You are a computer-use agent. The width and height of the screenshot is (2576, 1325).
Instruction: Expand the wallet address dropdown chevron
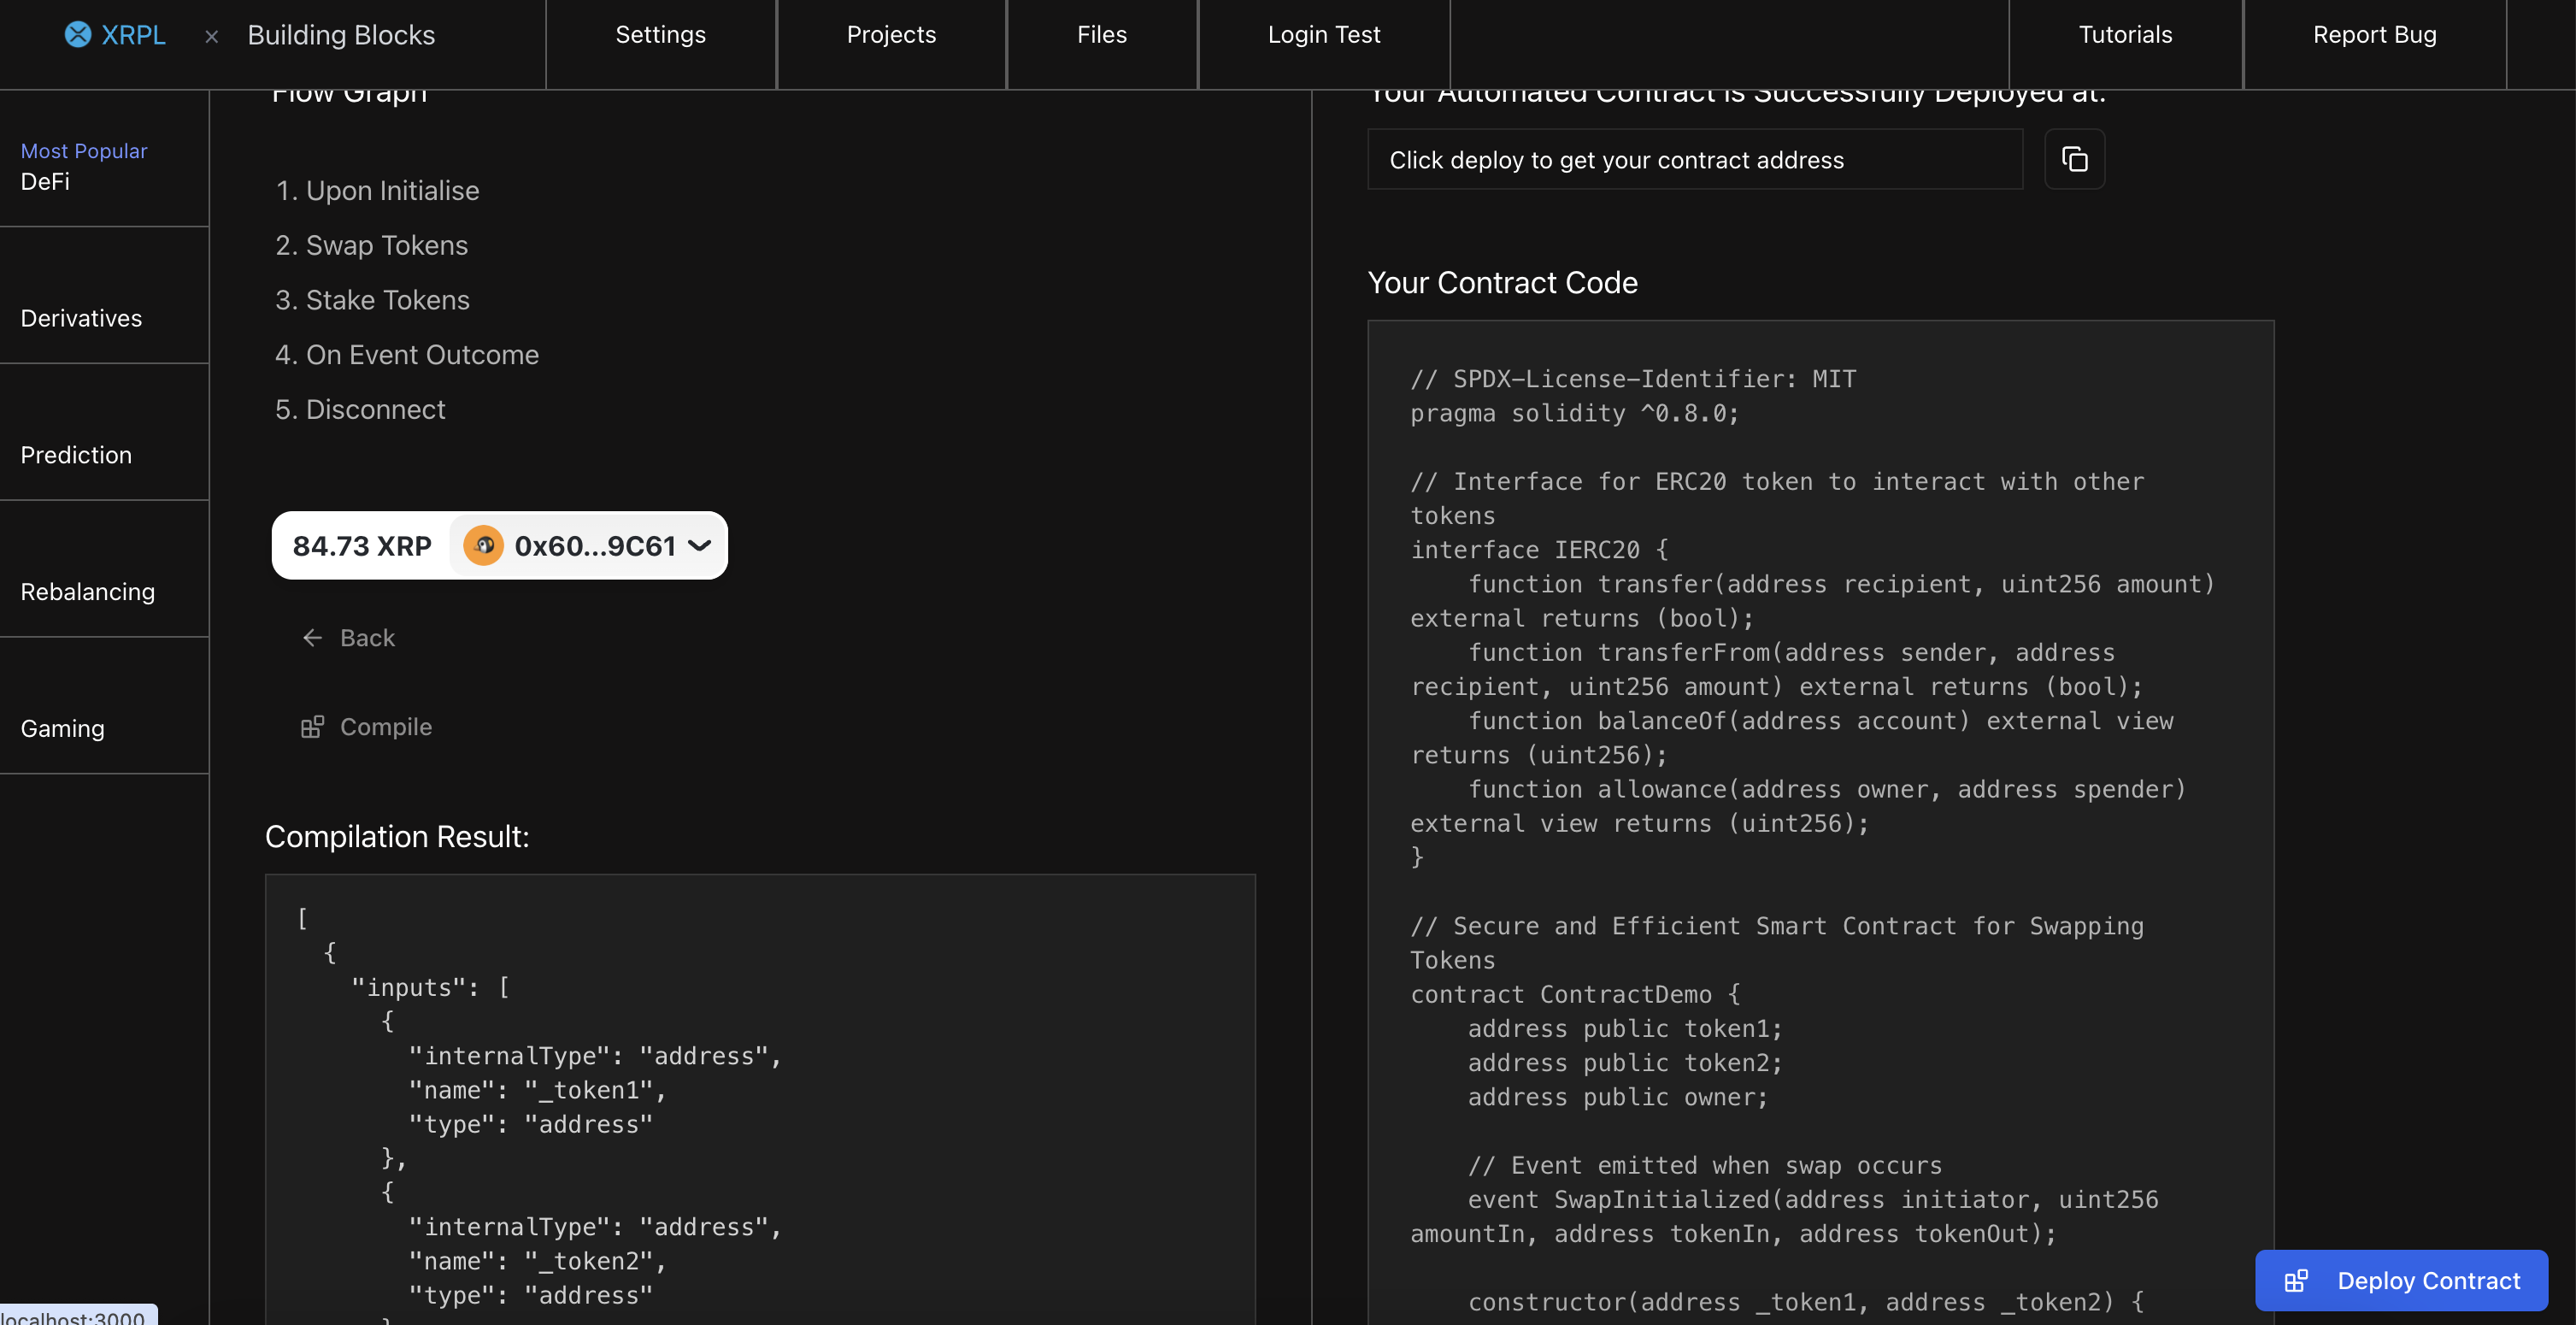[x=700, y=546]
